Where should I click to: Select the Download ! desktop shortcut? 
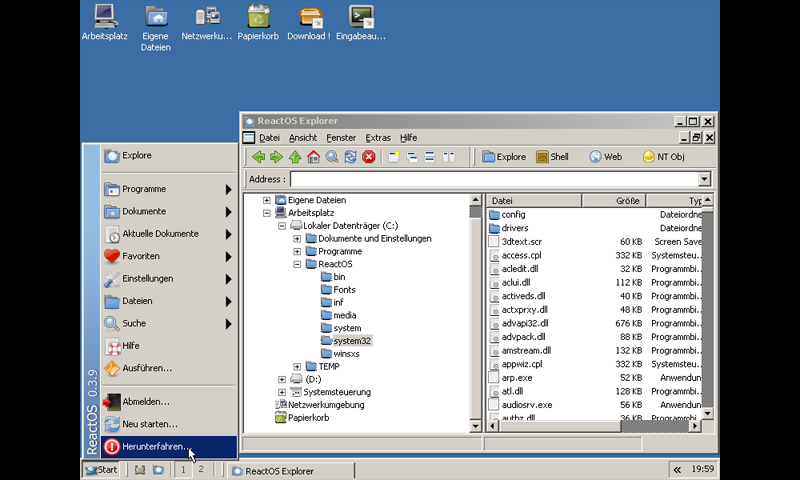point(309,22)
